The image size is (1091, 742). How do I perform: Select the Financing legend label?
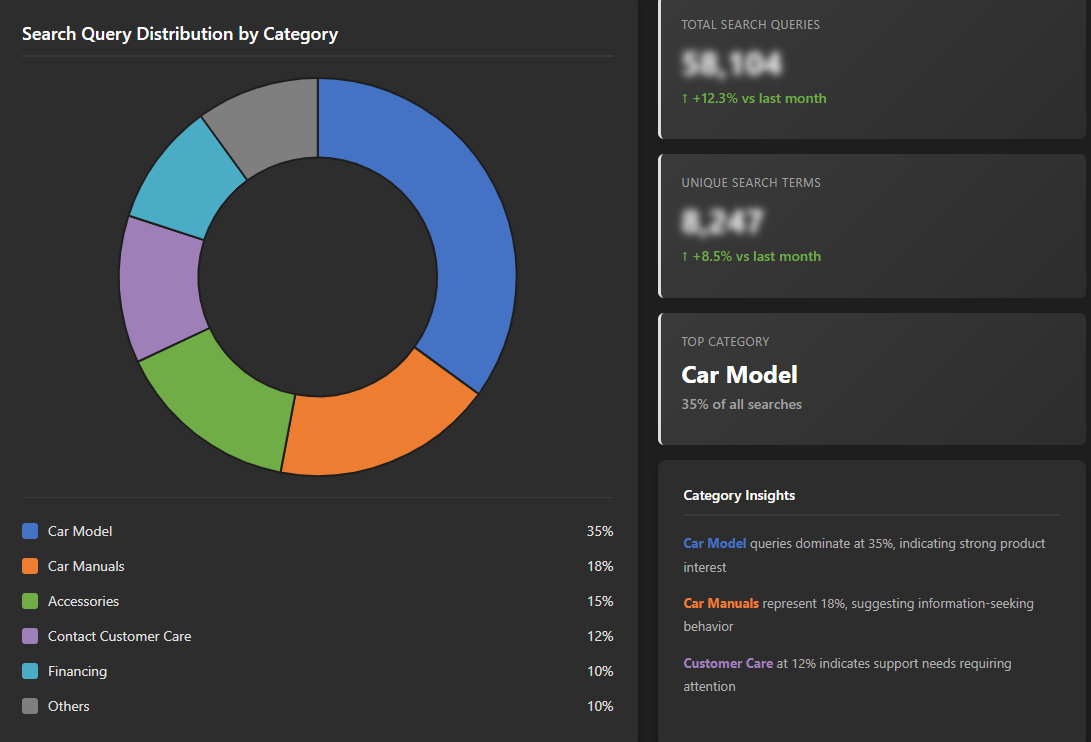pos(77,671)
